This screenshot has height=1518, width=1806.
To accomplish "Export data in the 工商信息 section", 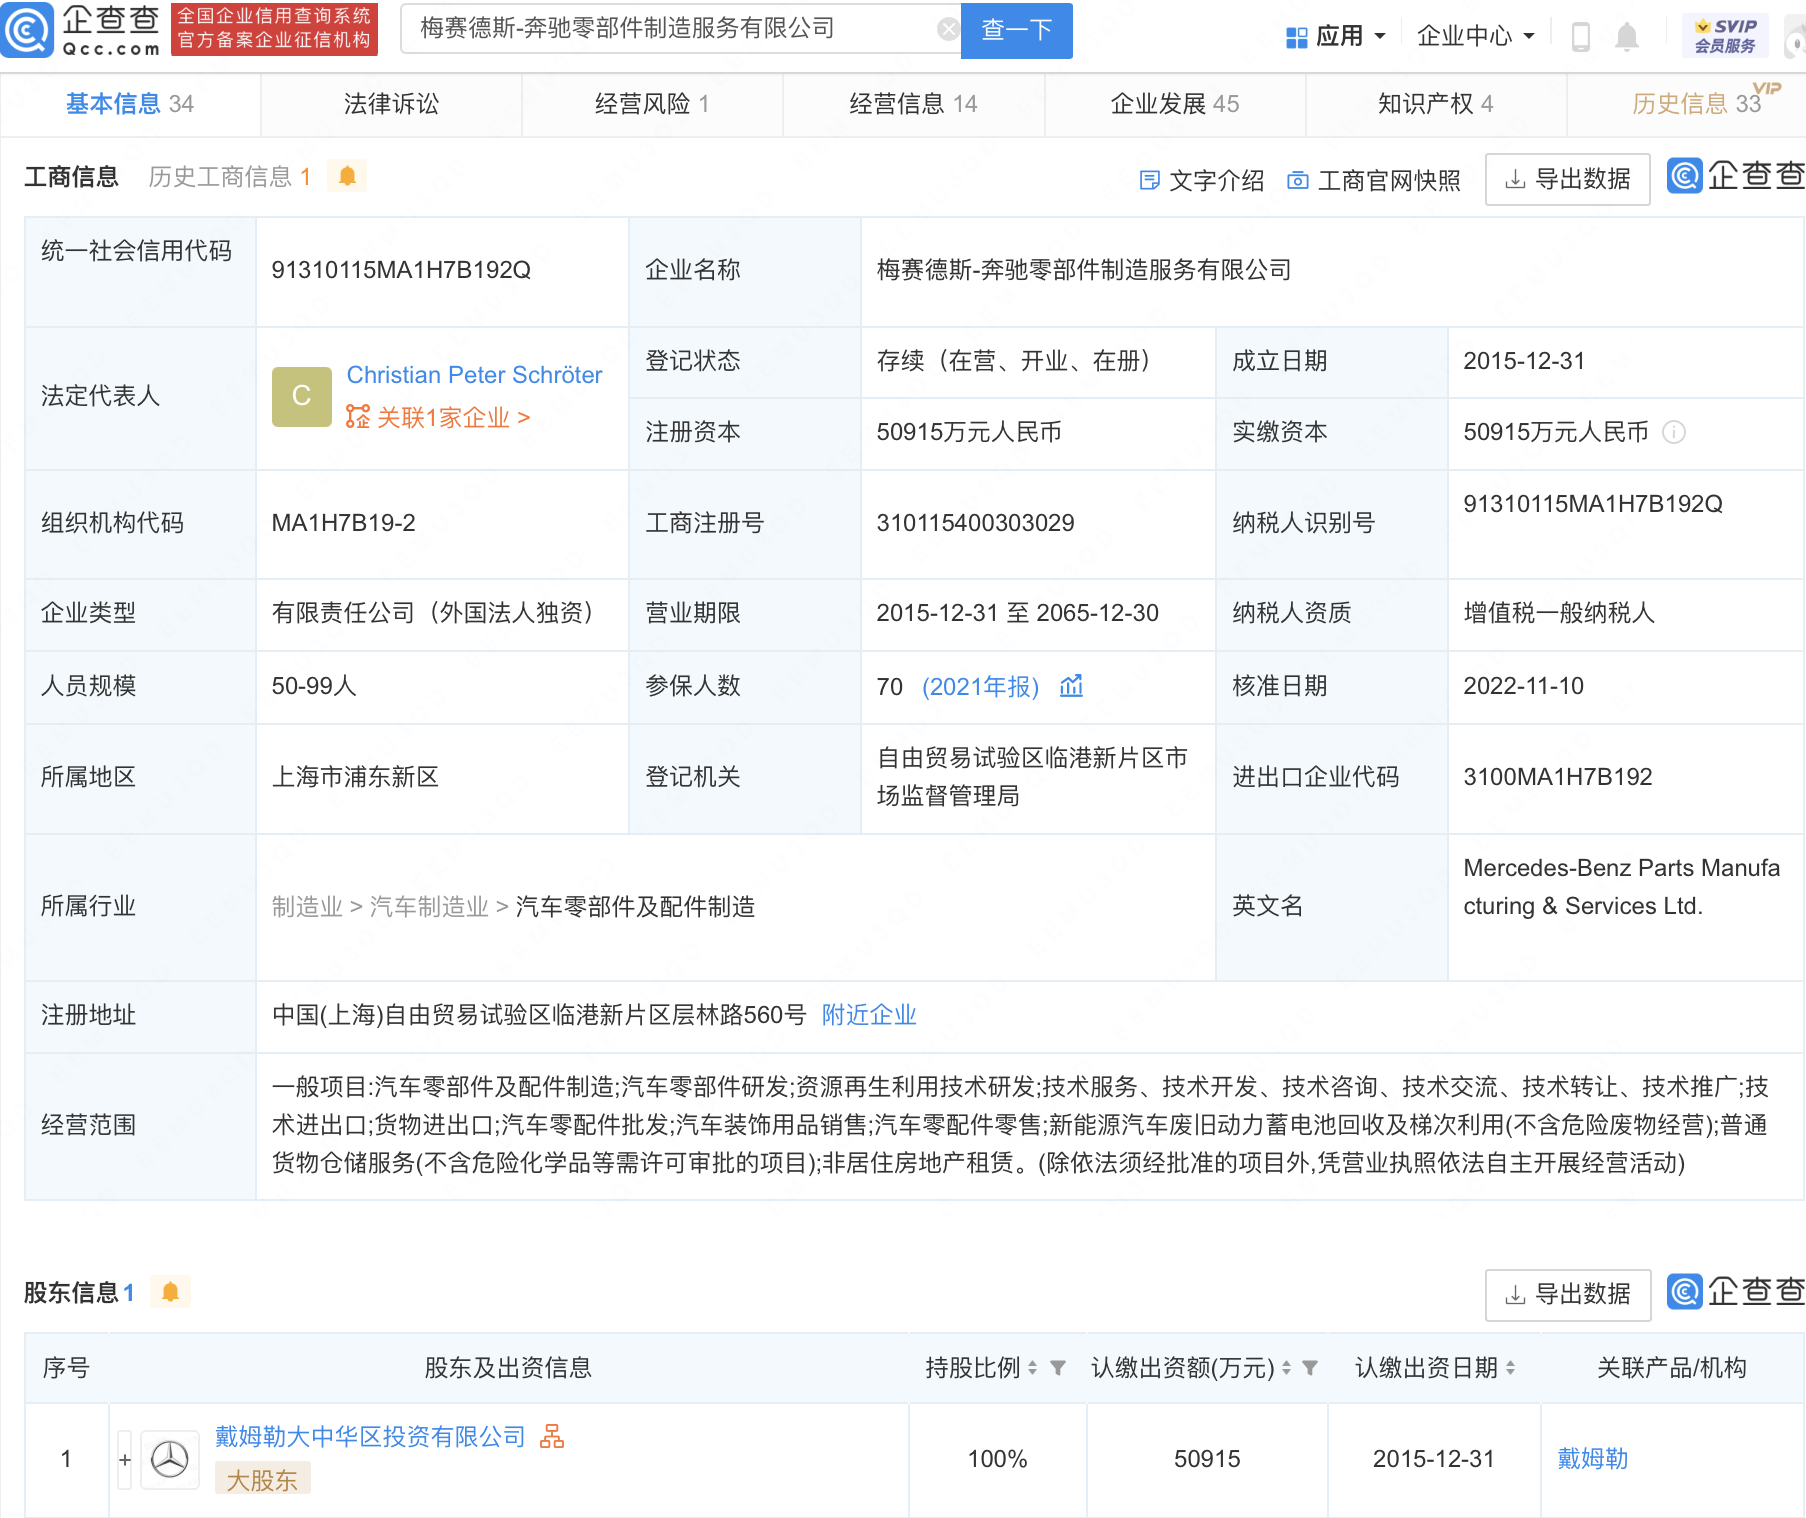I will (x=1567, y=179).
